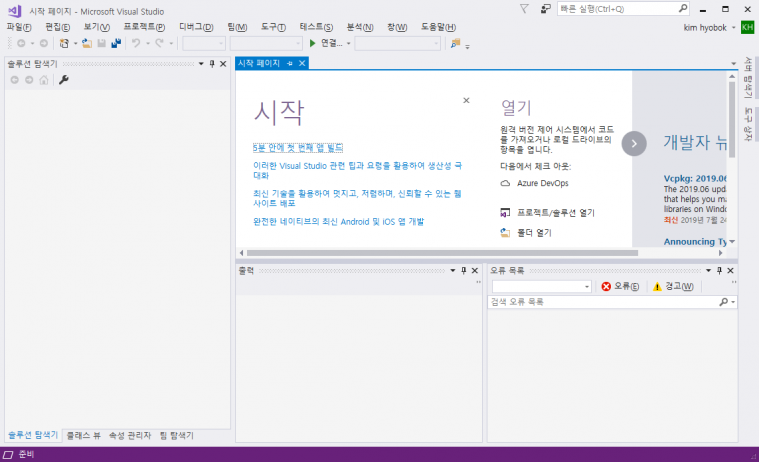Open the File menu

click(x=19, y=27)
